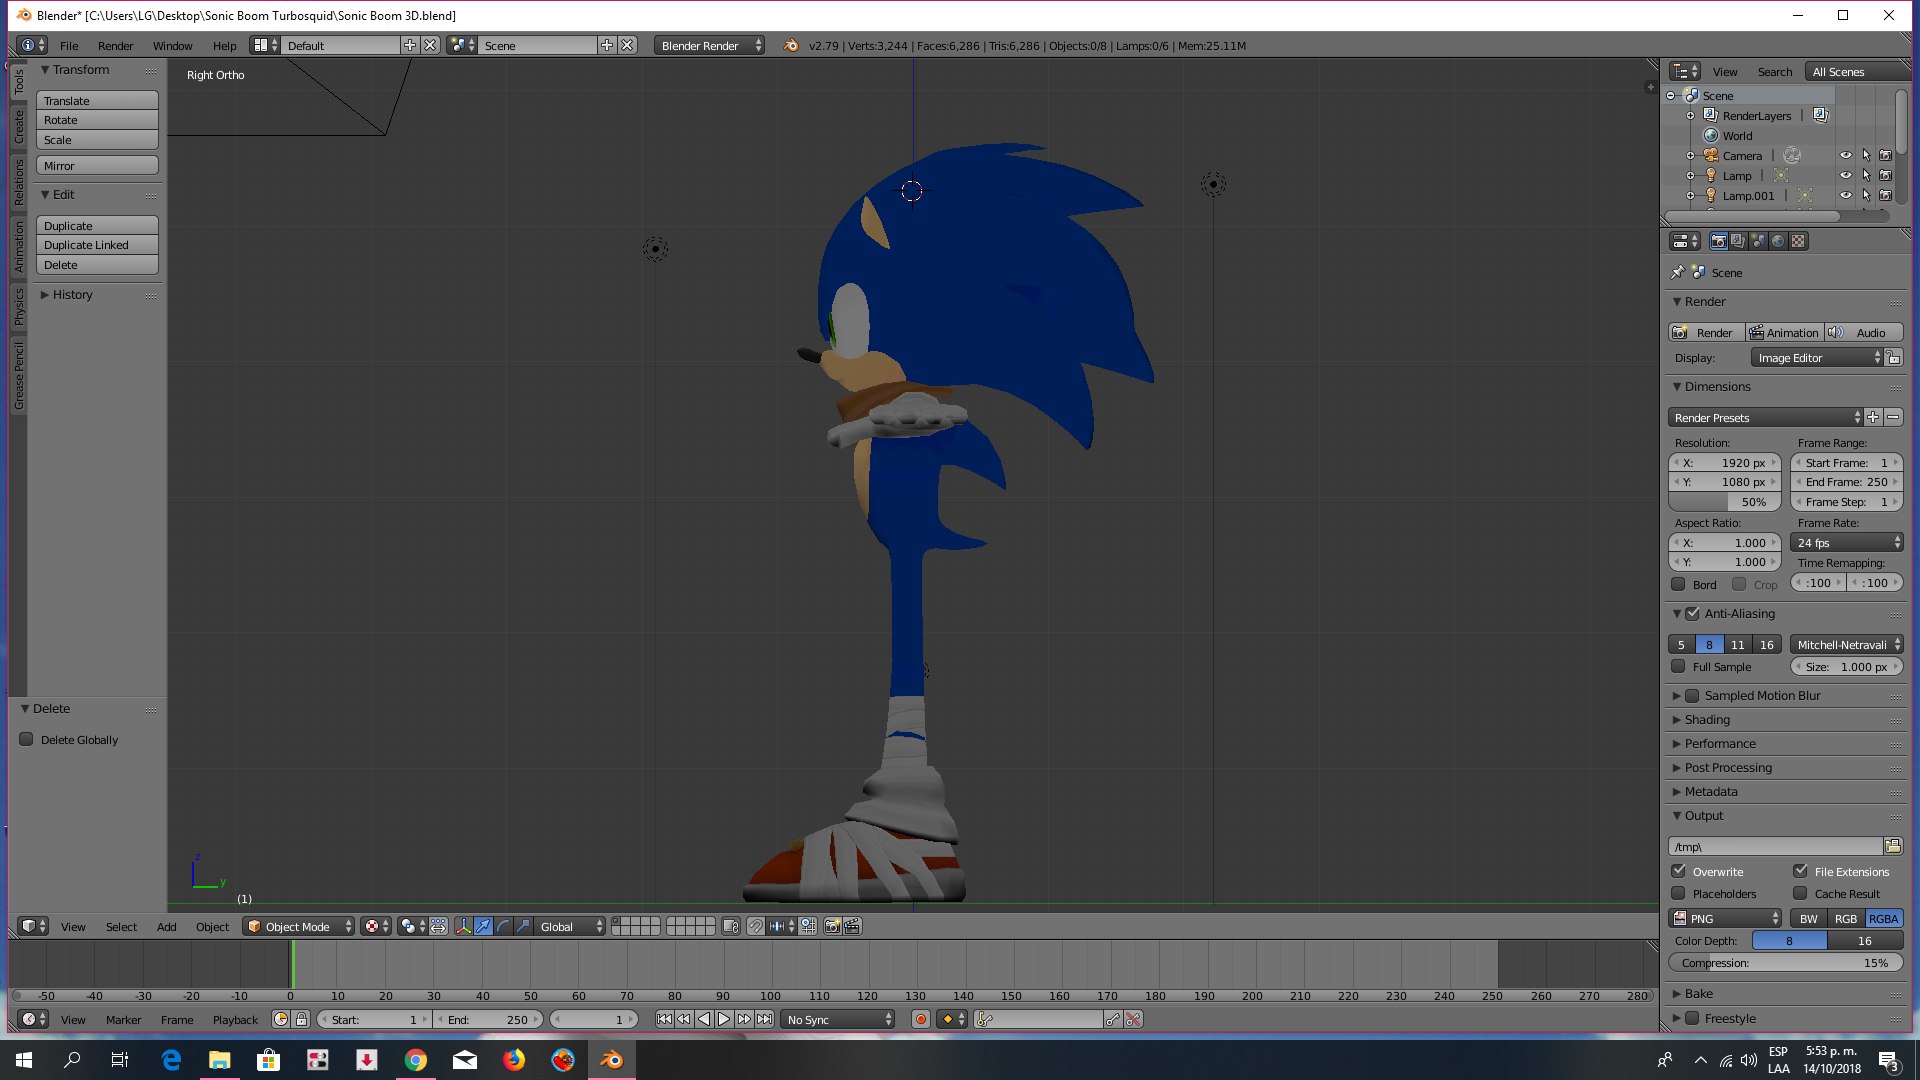Toggle the Anti-Aliasing checkbox

coord(1692,613)
